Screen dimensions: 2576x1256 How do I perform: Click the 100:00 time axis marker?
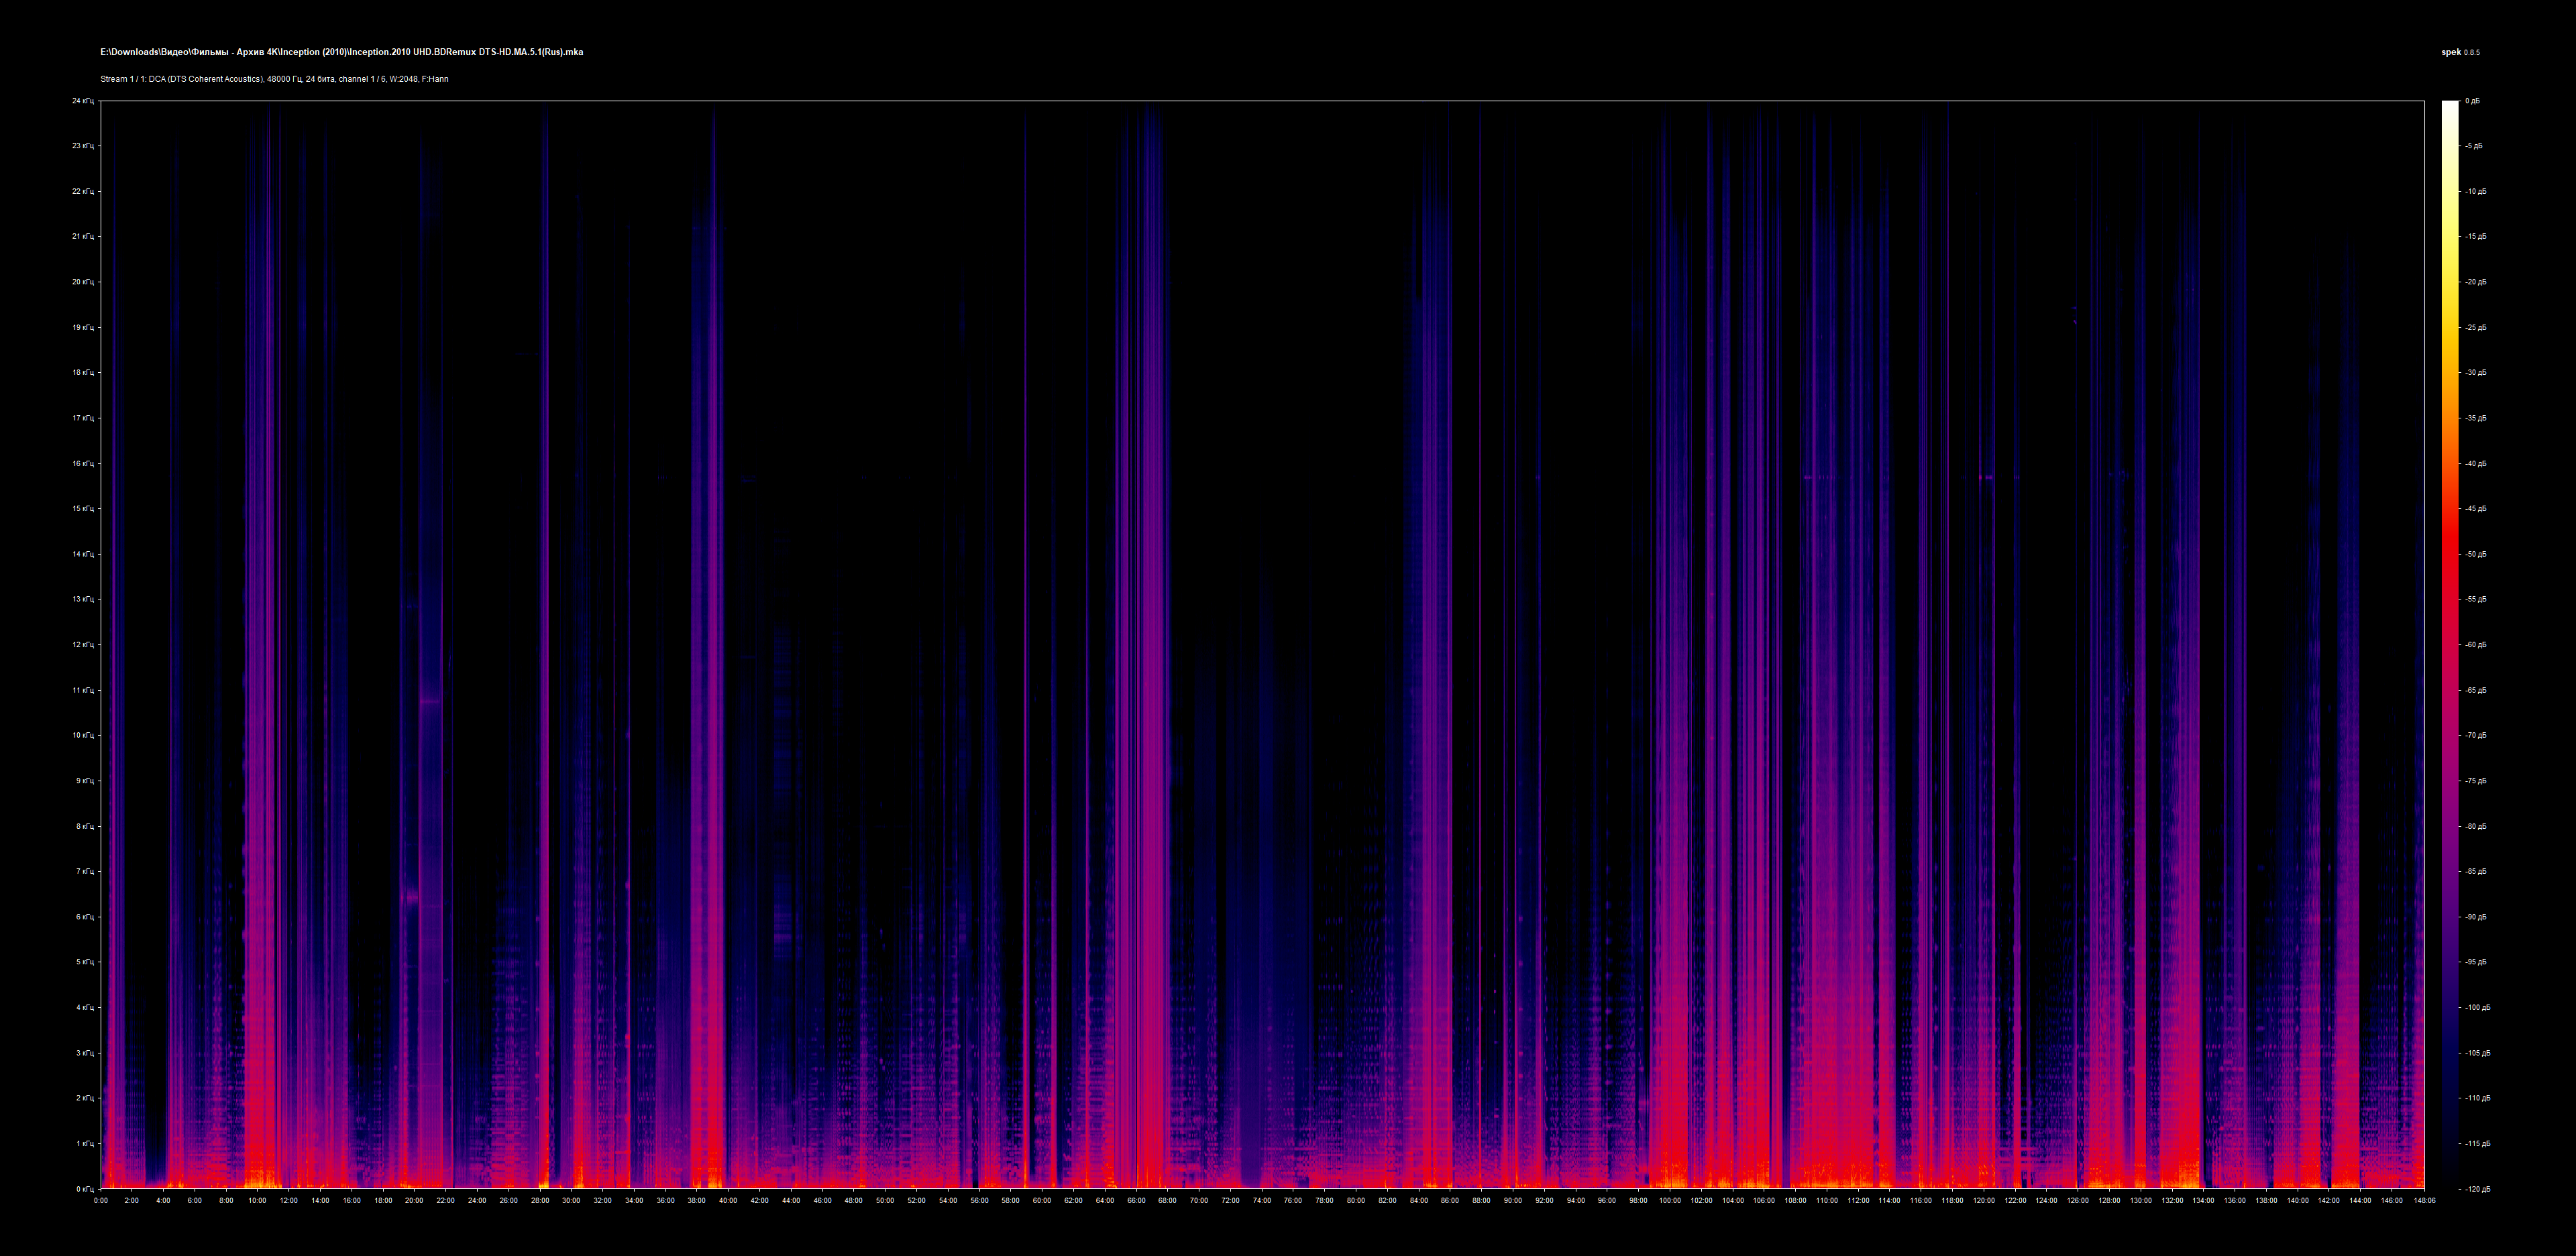coord(1670,1200)
